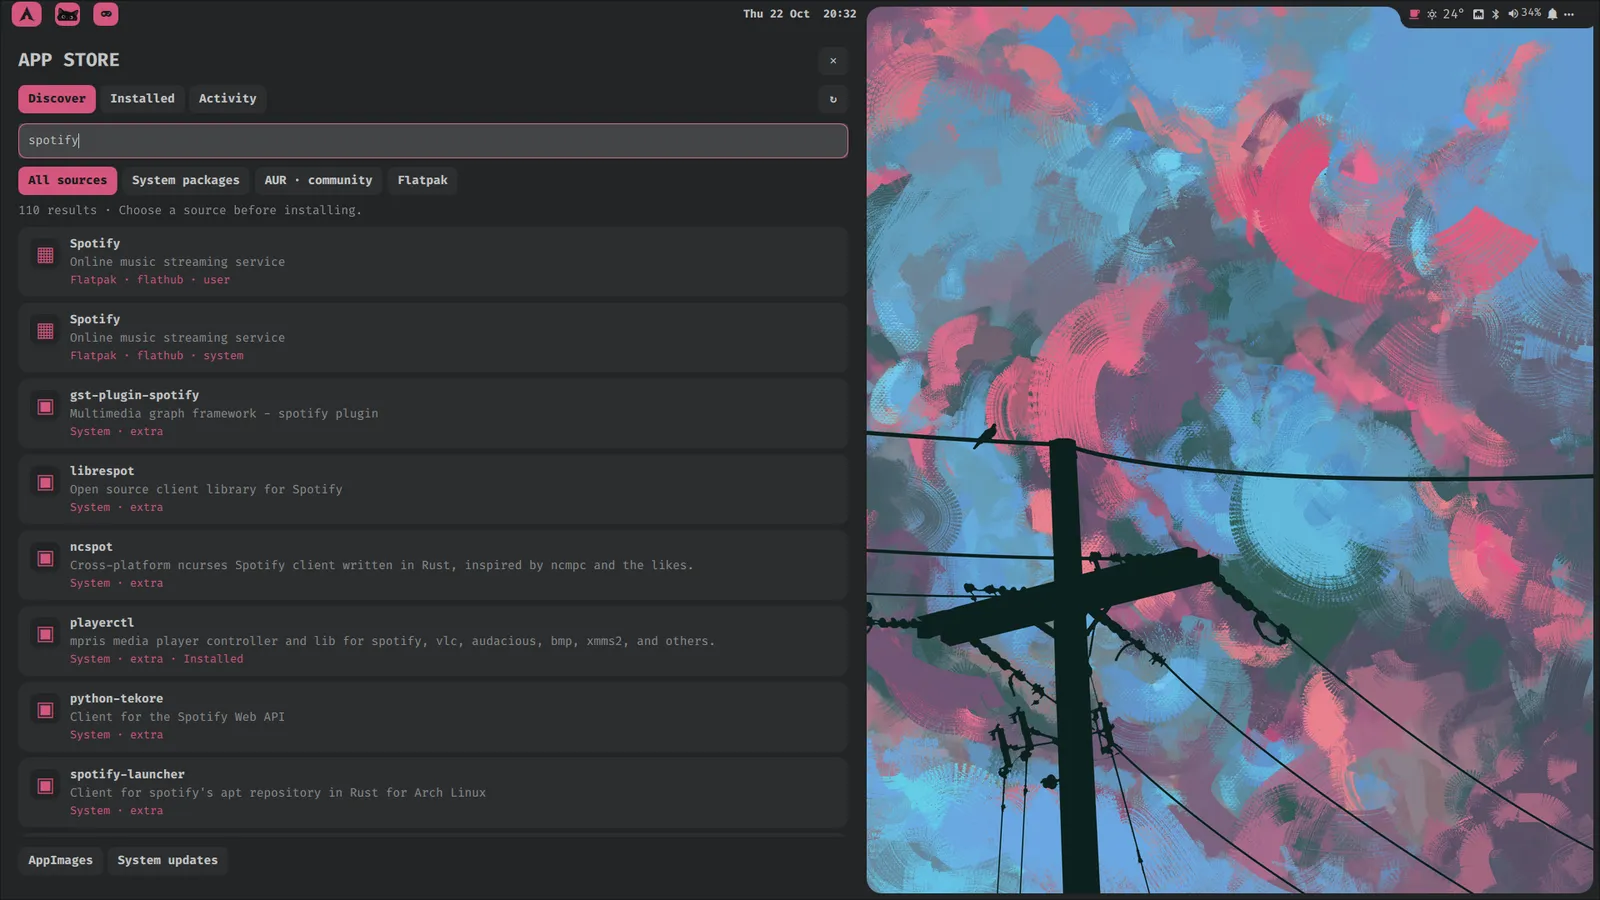This screenshot has width=1600, height=900.
Task: Refresh the app store results
Action: [x=833, y=99]
